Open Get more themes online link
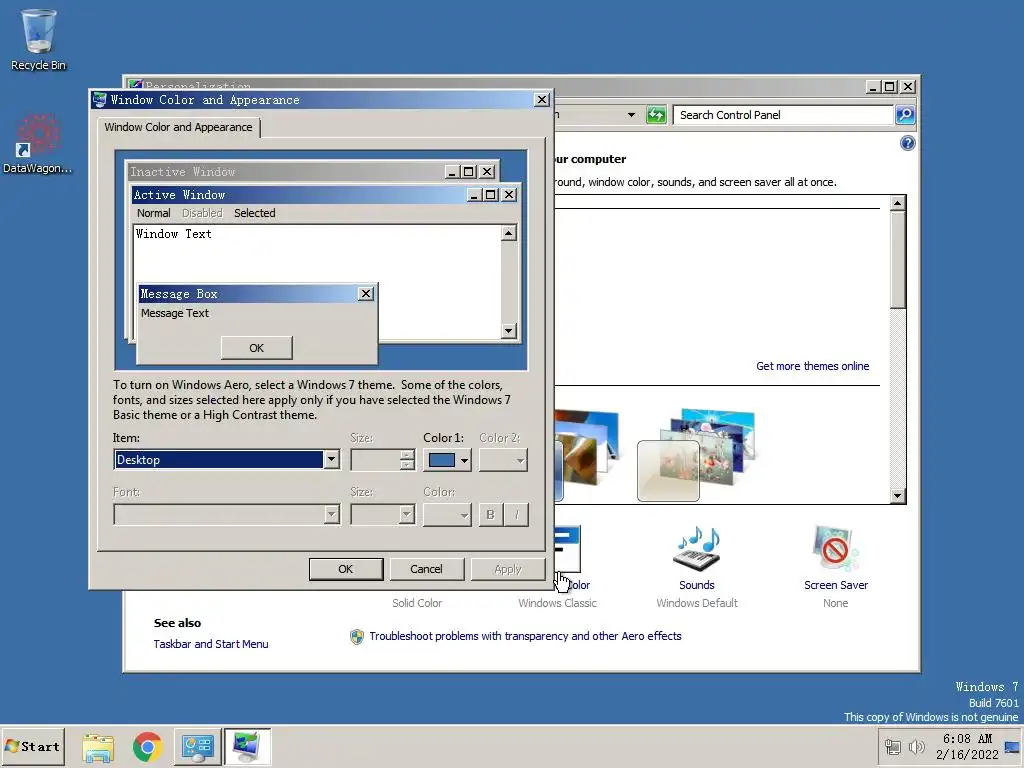This screenshot has height=768, width=1024. [812, 366]
